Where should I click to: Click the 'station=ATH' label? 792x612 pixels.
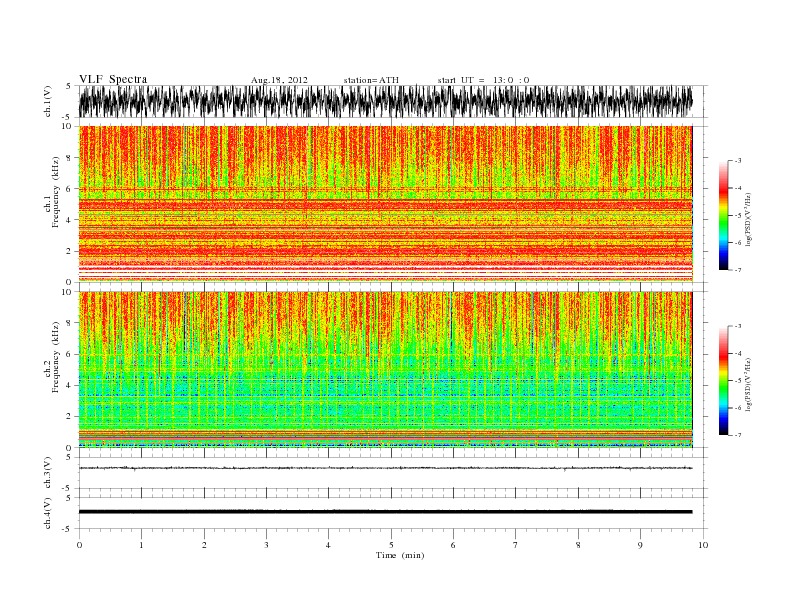(371, 80)
